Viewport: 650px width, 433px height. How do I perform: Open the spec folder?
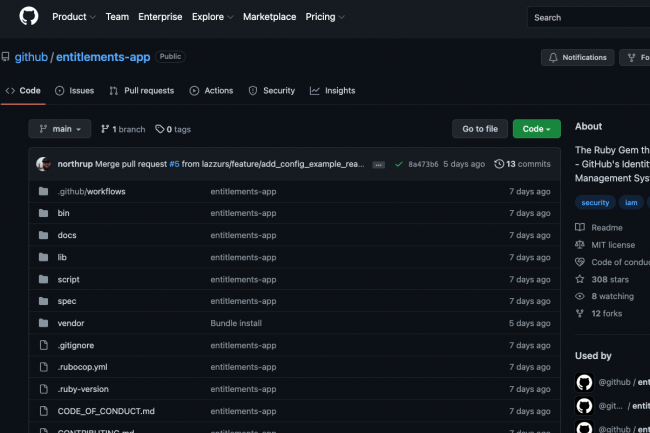(67, 301)
